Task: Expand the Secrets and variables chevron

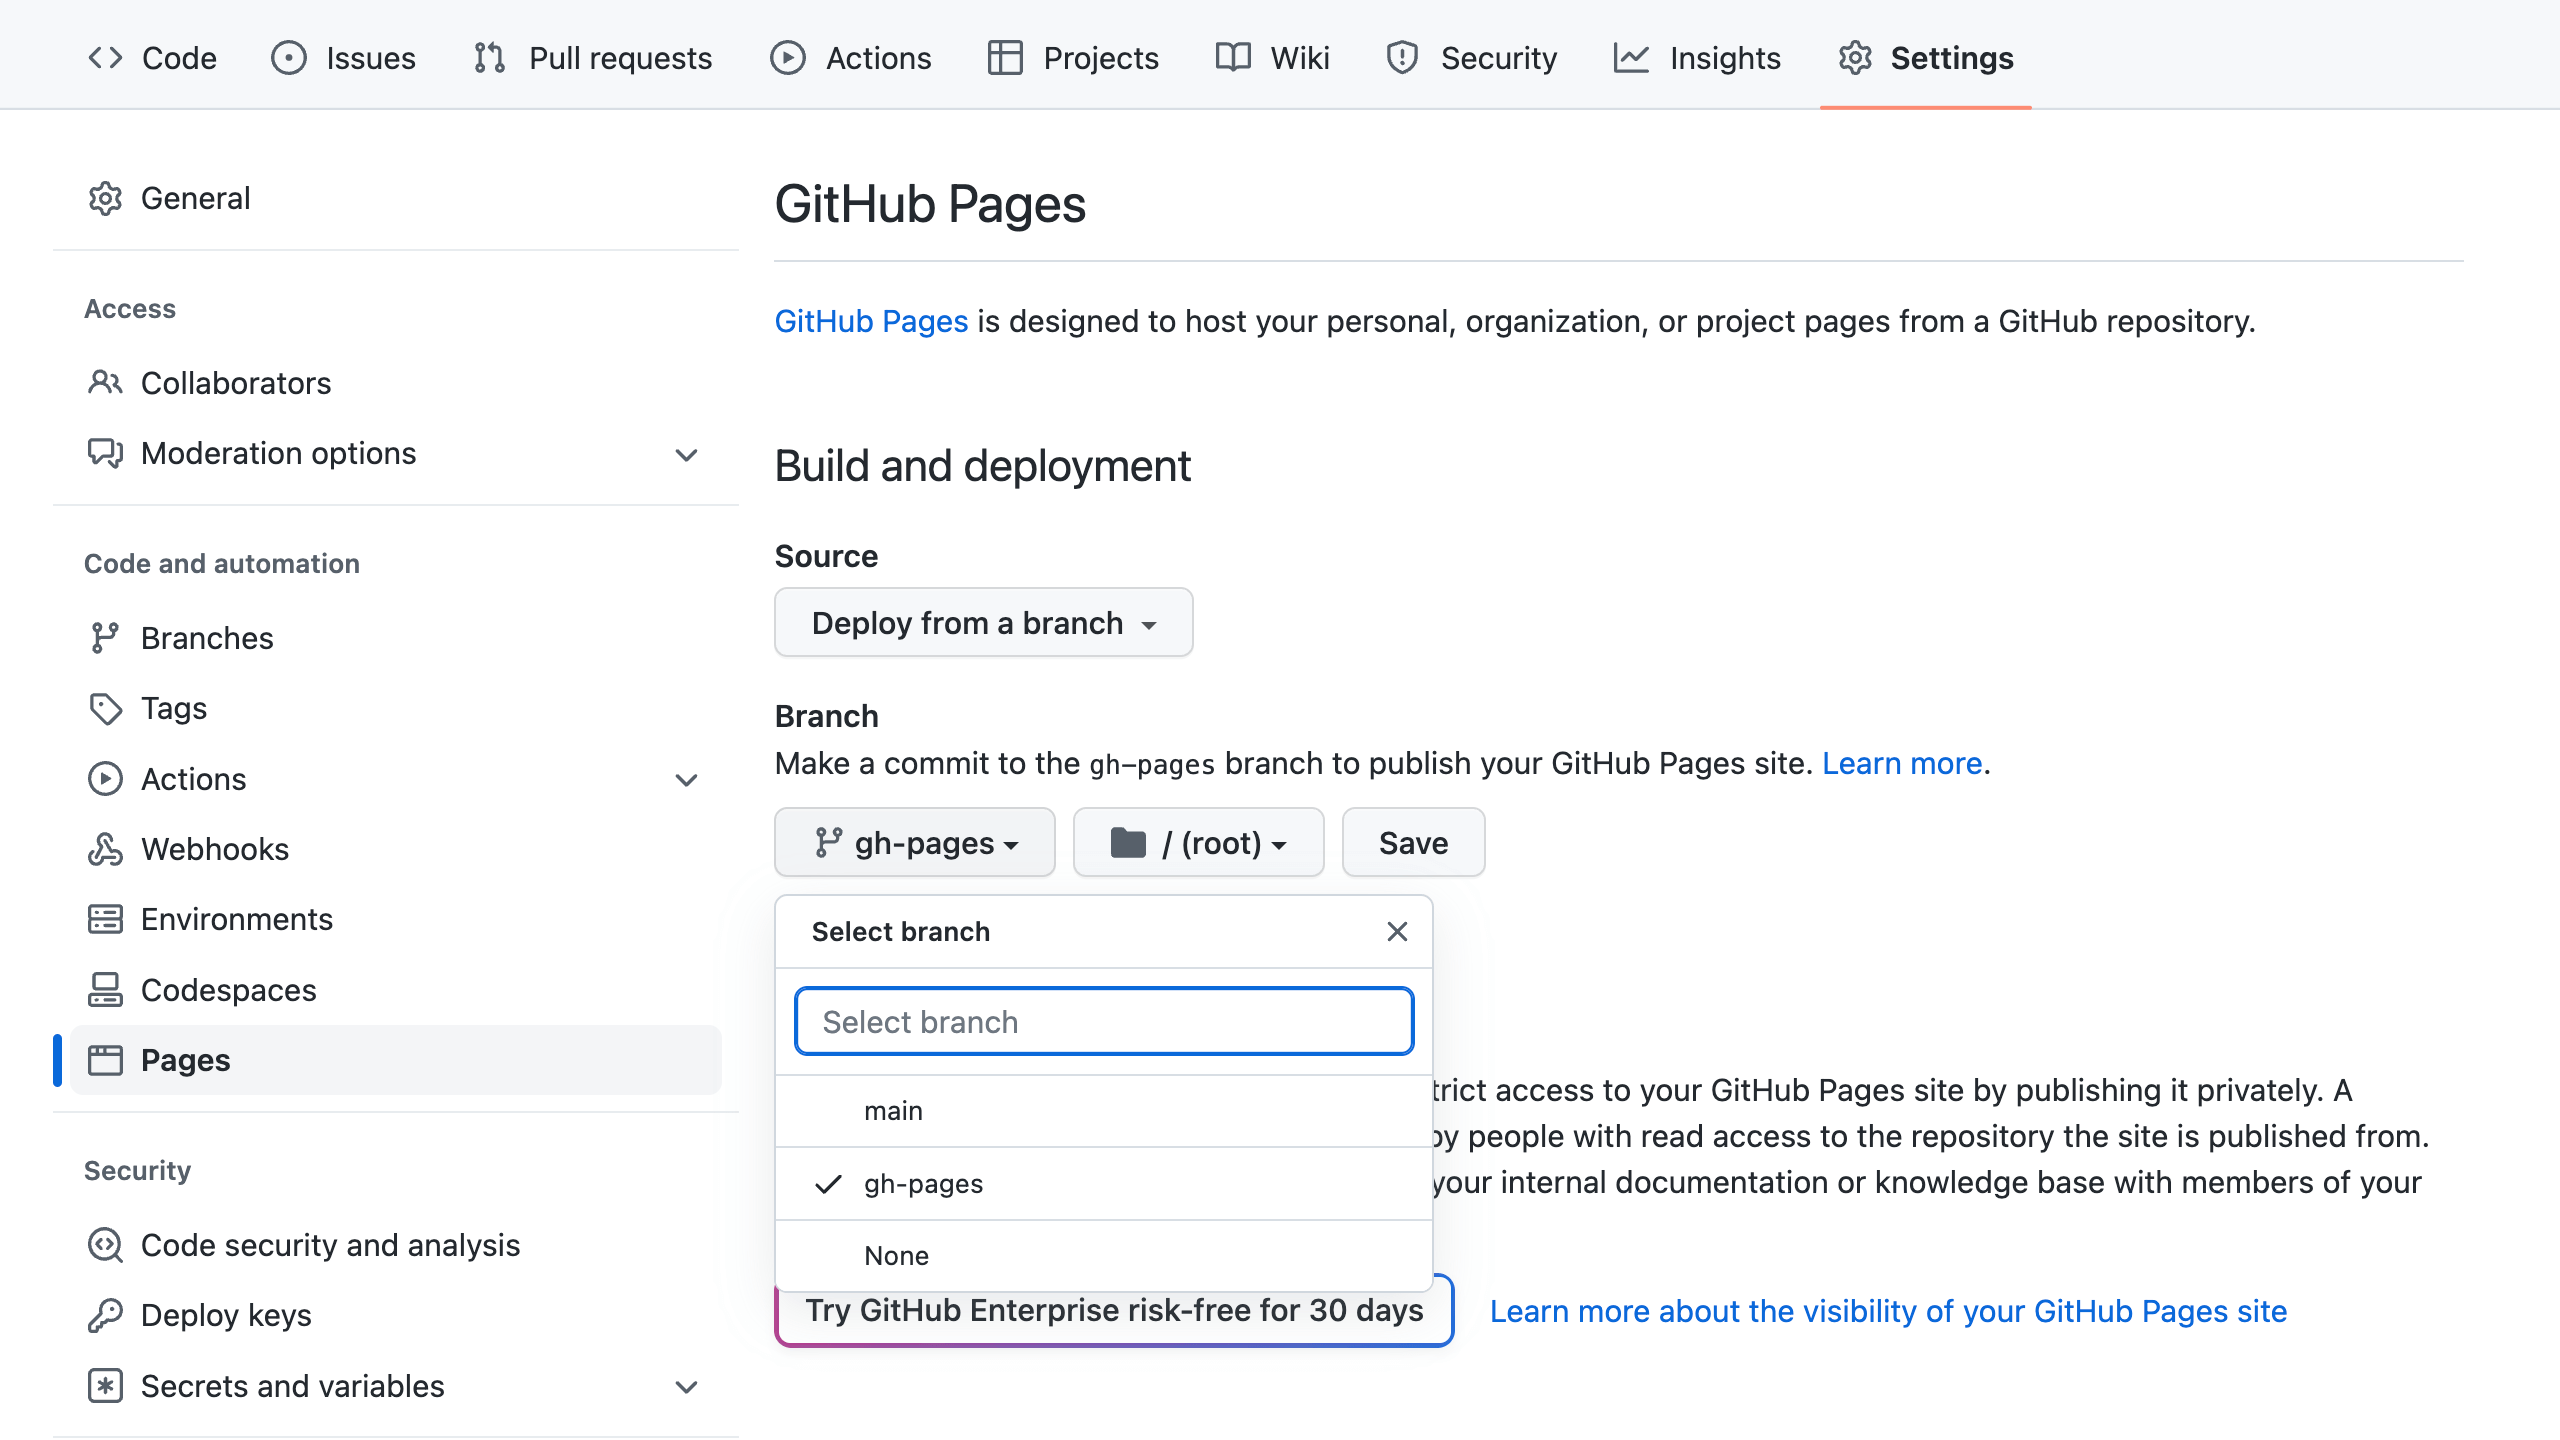Action: click(686, 1387)
